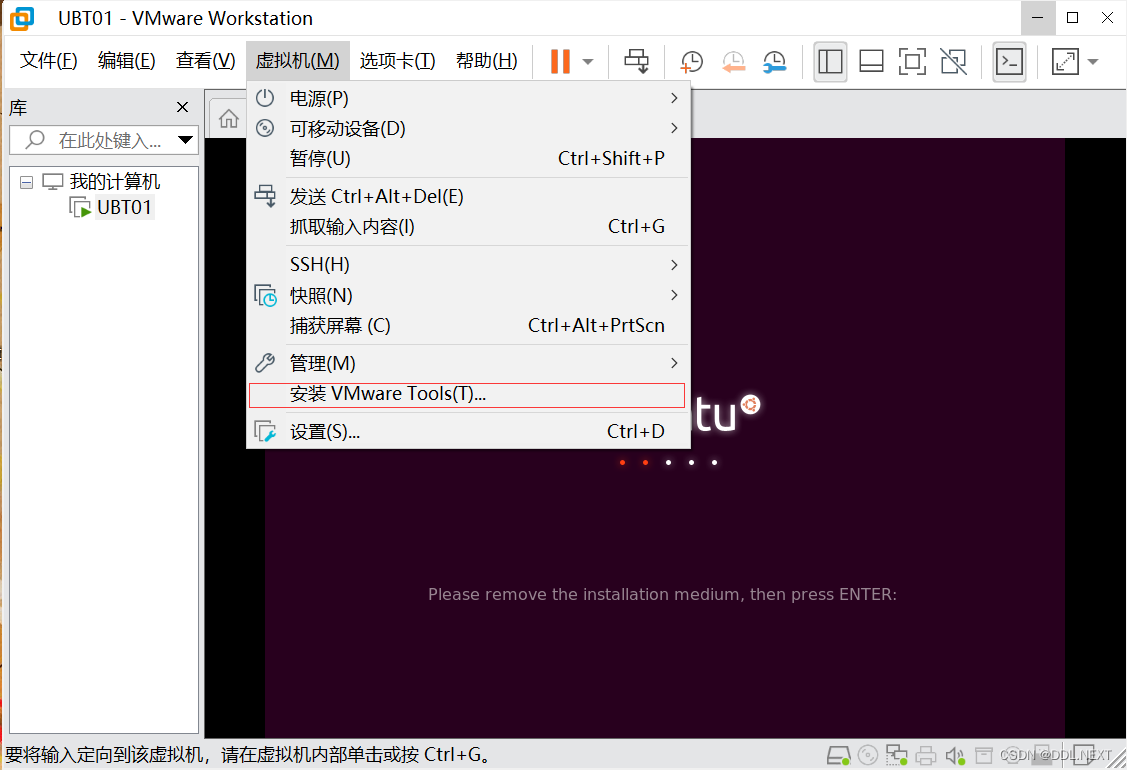Viewport: 1127px width, 770px height.
Task: Toggle the console view toolbar icon
Action: (1009, 61)
